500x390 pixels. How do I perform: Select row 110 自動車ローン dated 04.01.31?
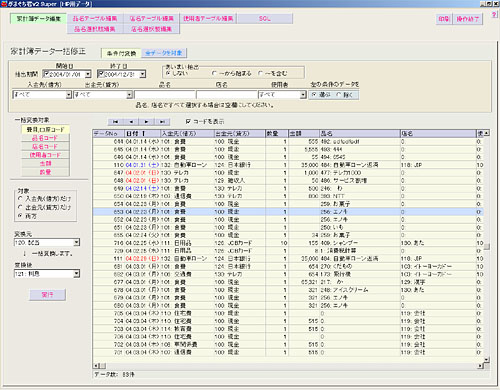288,165
